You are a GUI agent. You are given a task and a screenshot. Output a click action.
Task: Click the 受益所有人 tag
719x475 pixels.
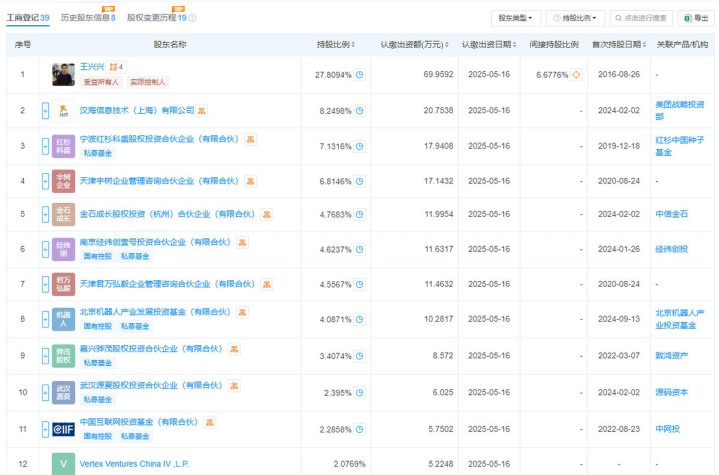coord(101,82)
